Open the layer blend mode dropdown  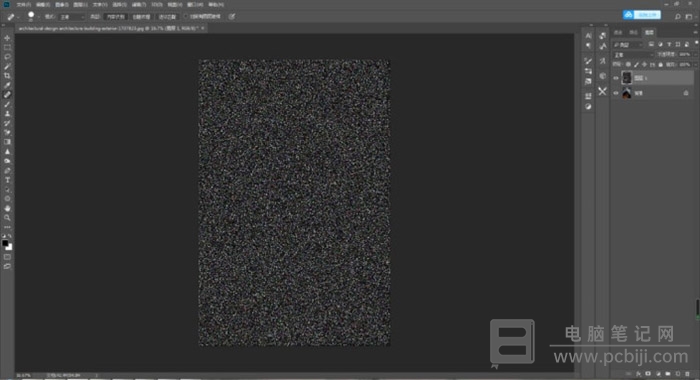633,55
